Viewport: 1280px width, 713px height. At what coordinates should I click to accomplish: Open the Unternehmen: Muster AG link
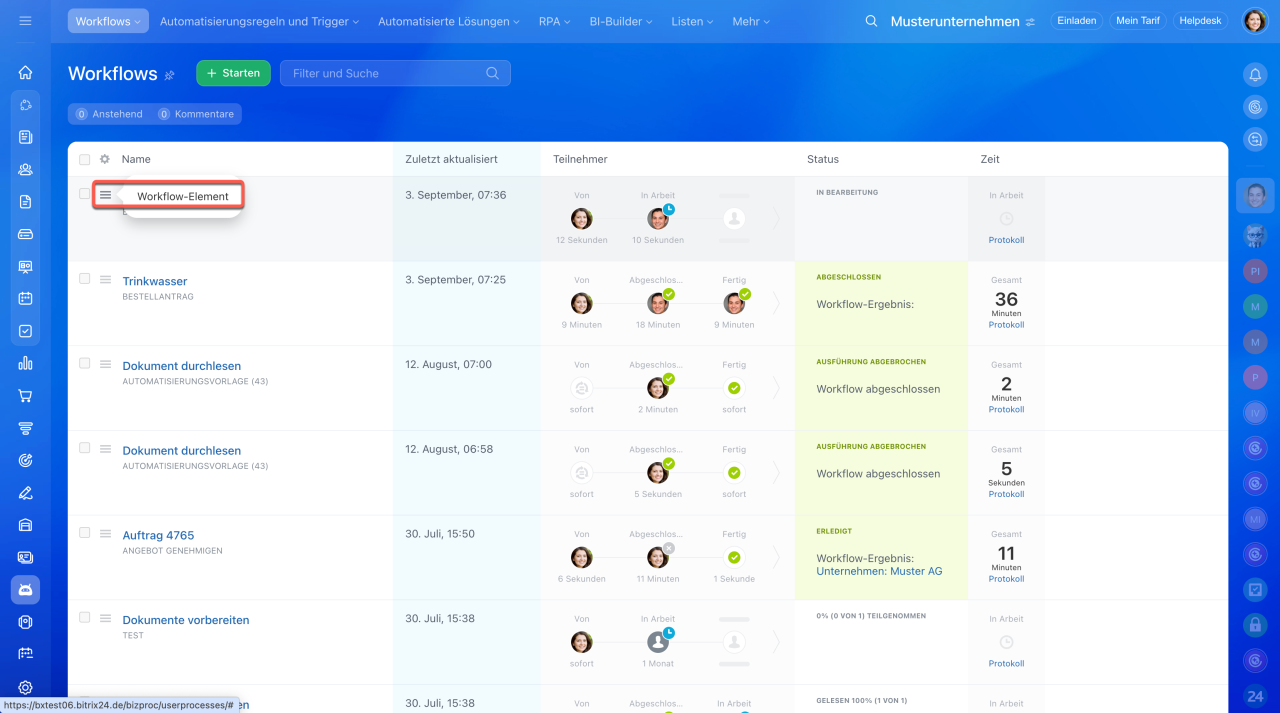[879, 571]
